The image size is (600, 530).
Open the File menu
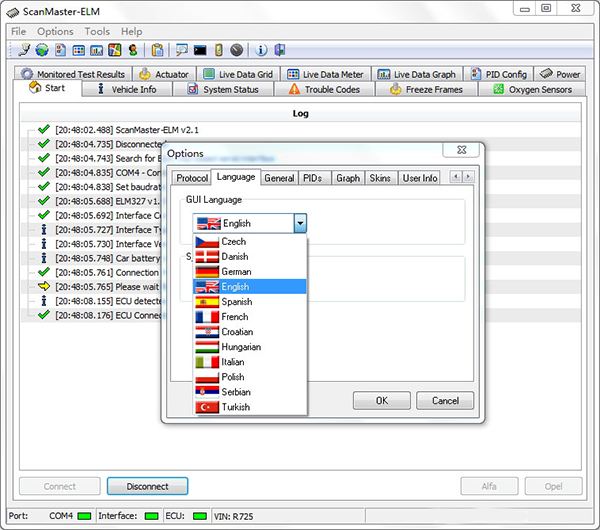click(x=18, y=31)
